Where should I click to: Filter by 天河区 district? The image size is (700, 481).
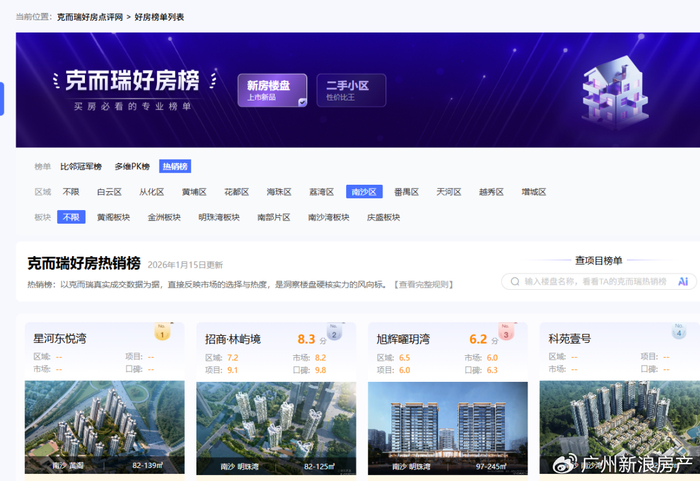tap(449, 192)
